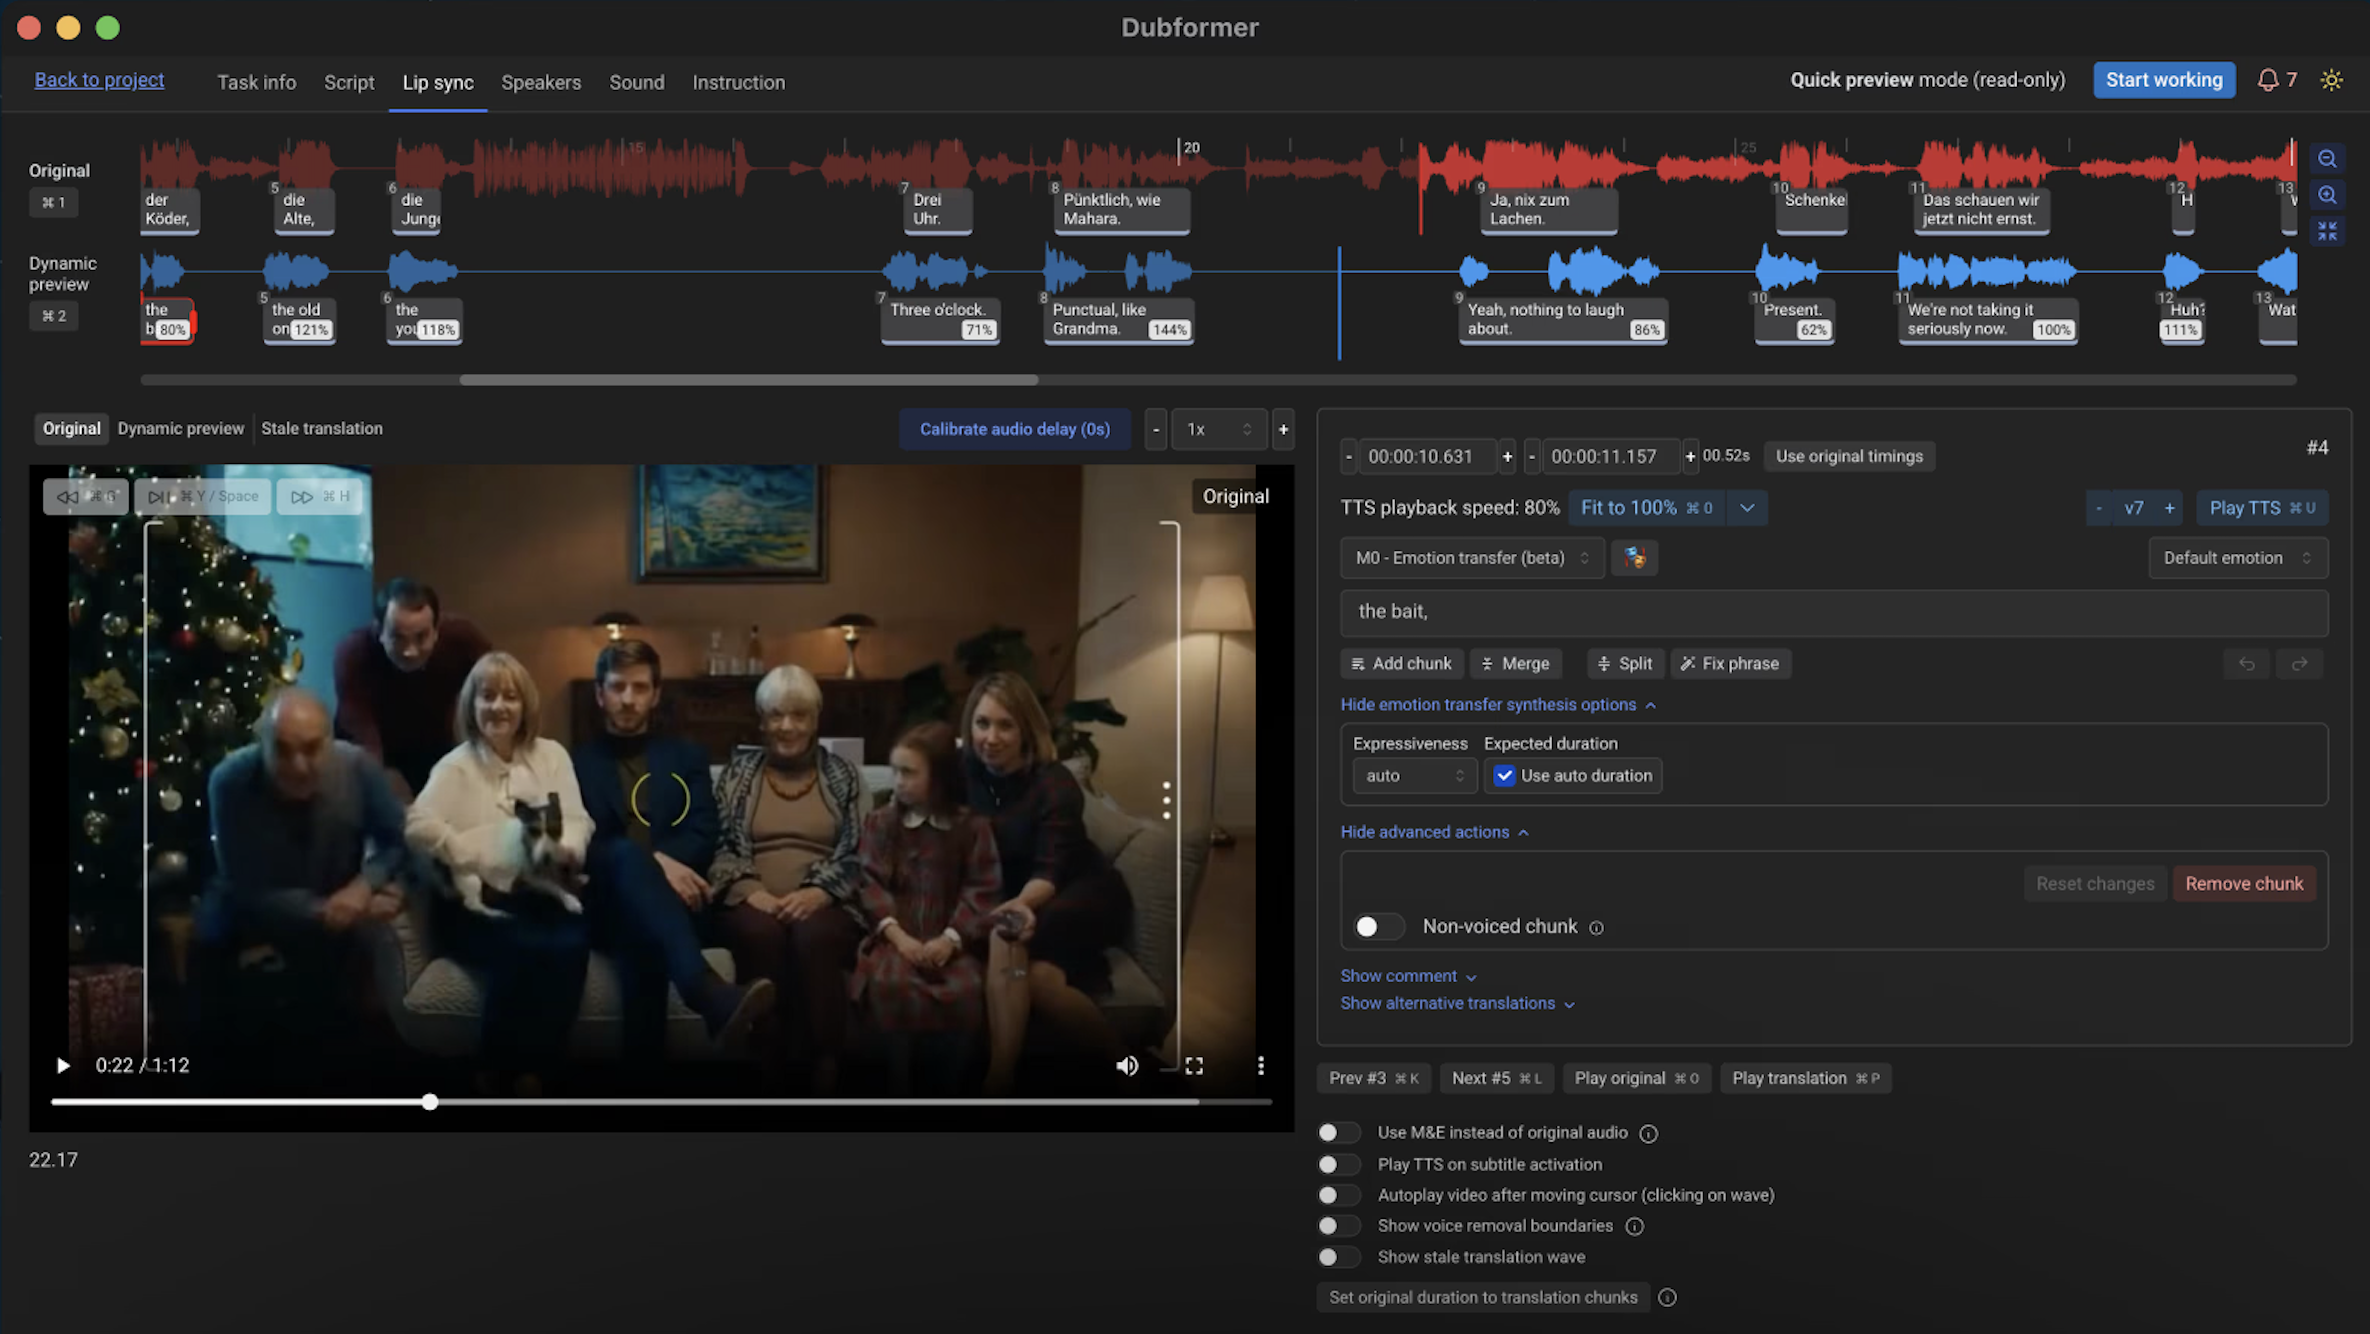Toggle Play TTS on subtitle activation
Image resolution: width=2370 pixels, height=1334 pixels.
click(x=1337, y=1165)
